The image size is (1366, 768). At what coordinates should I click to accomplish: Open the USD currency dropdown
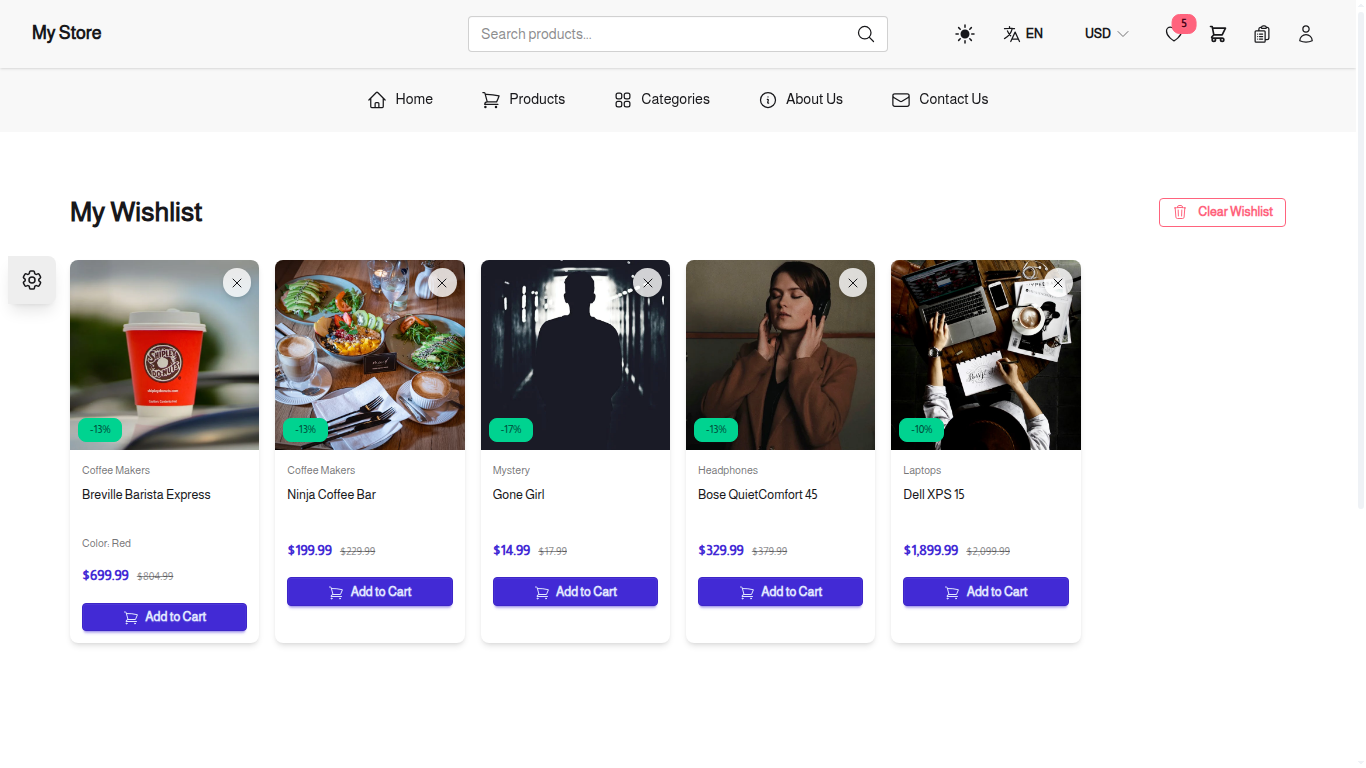(1104, 33)
